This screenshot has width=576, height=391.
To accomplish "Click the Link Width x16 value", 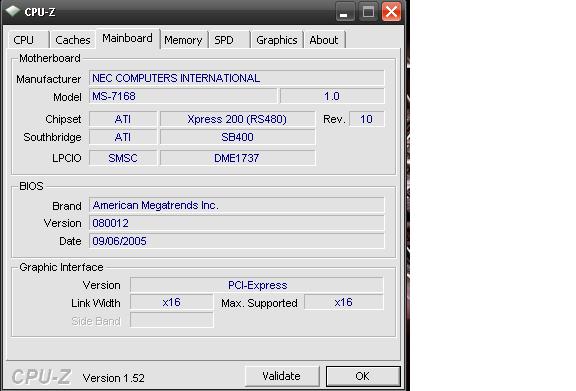I will point(172,302).
